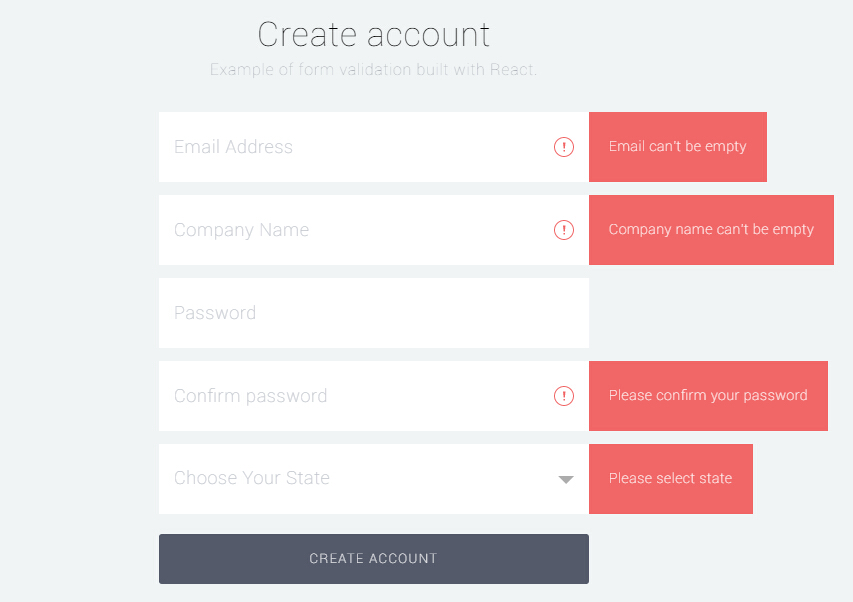Click the React form validation subtitle text

(373, 69)
